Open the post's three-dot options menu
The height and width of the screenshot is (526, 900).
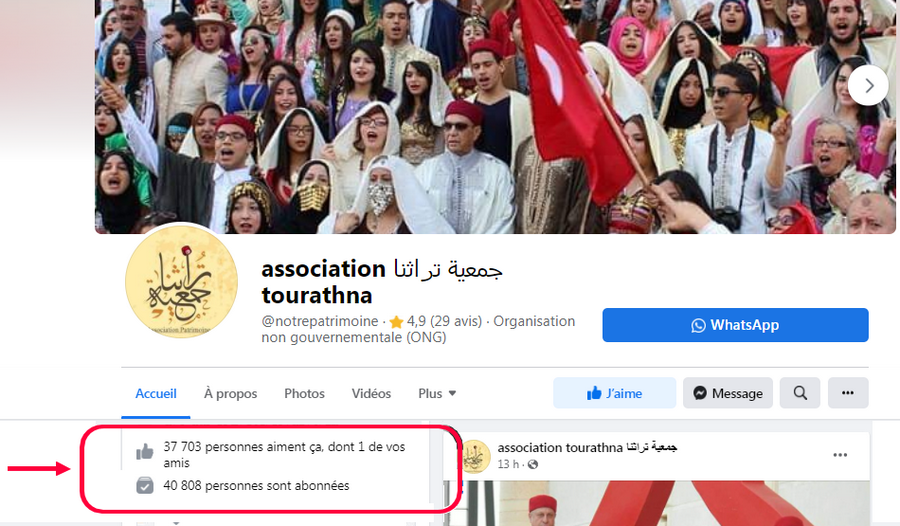pyautogui.click(x=840, y=455)
